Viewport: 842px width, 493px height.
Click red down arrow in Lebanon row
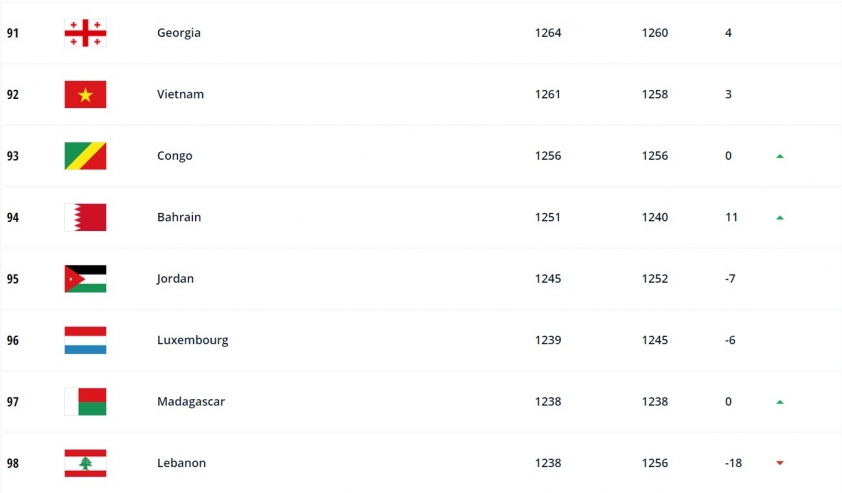tap(780, 463)
